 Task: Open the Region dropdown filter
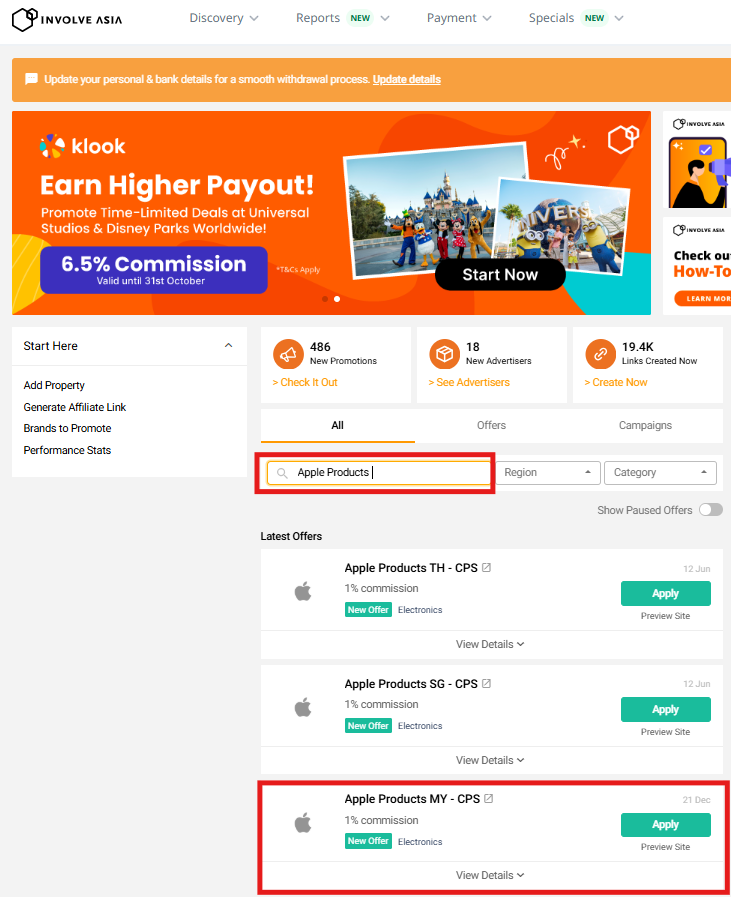(x=548, y=473)
